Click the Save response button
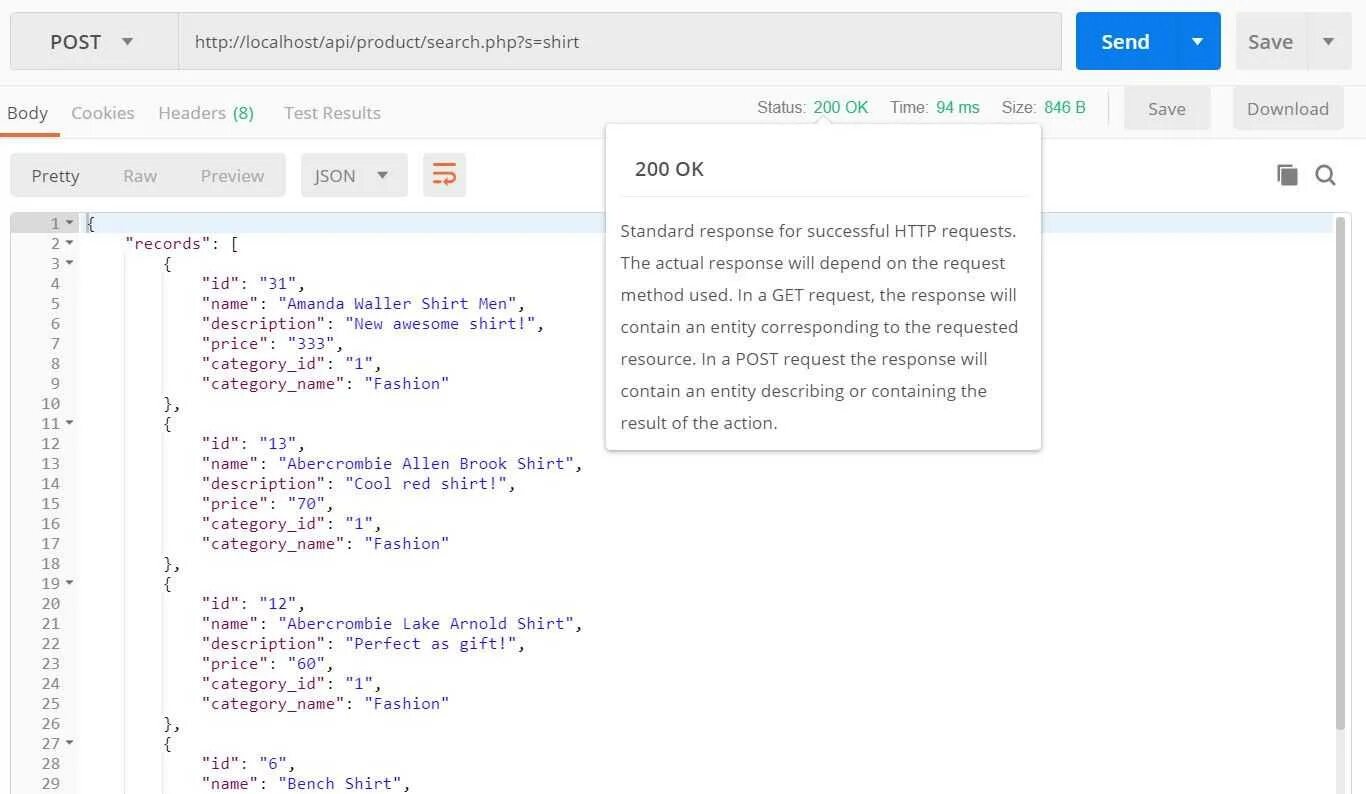The image size is (1366, 794). [x=1167, y=109]
